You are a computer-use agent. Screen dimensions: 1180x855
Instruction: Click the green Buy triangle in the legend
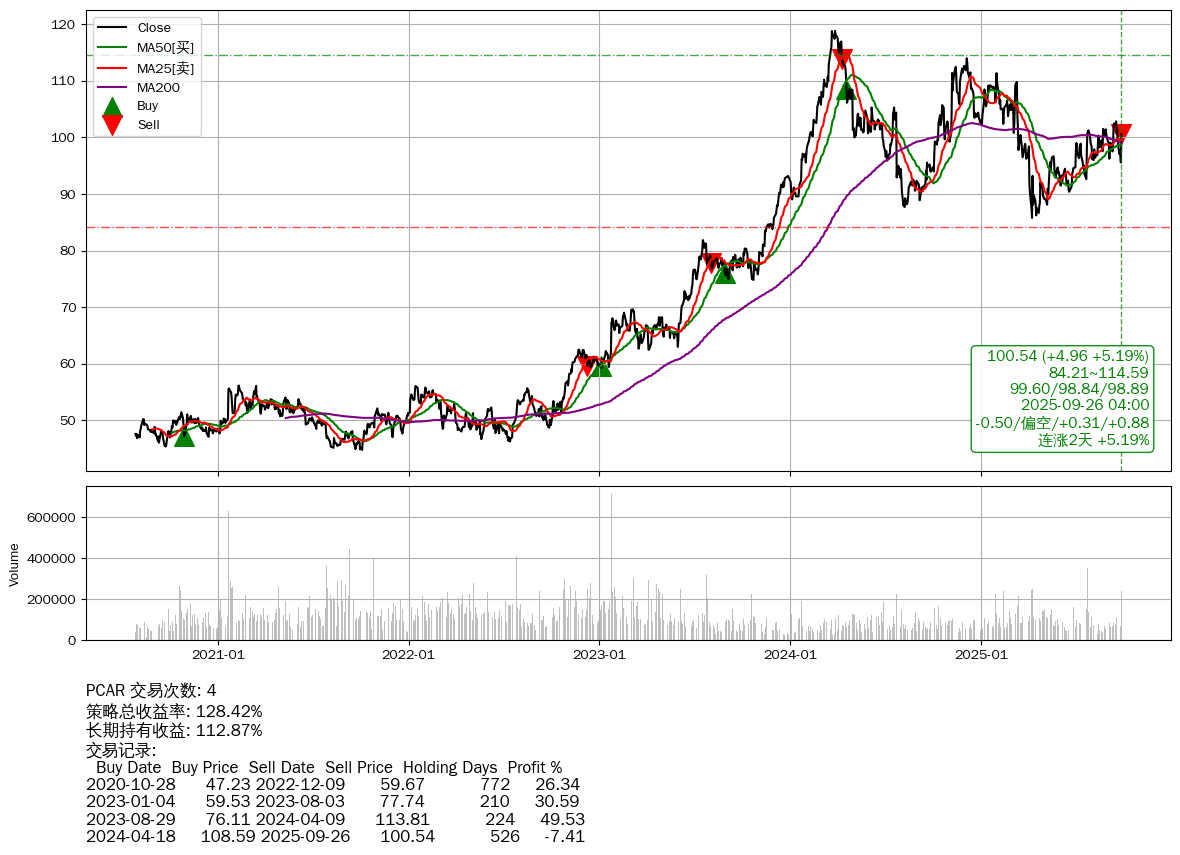click(113, 106)
